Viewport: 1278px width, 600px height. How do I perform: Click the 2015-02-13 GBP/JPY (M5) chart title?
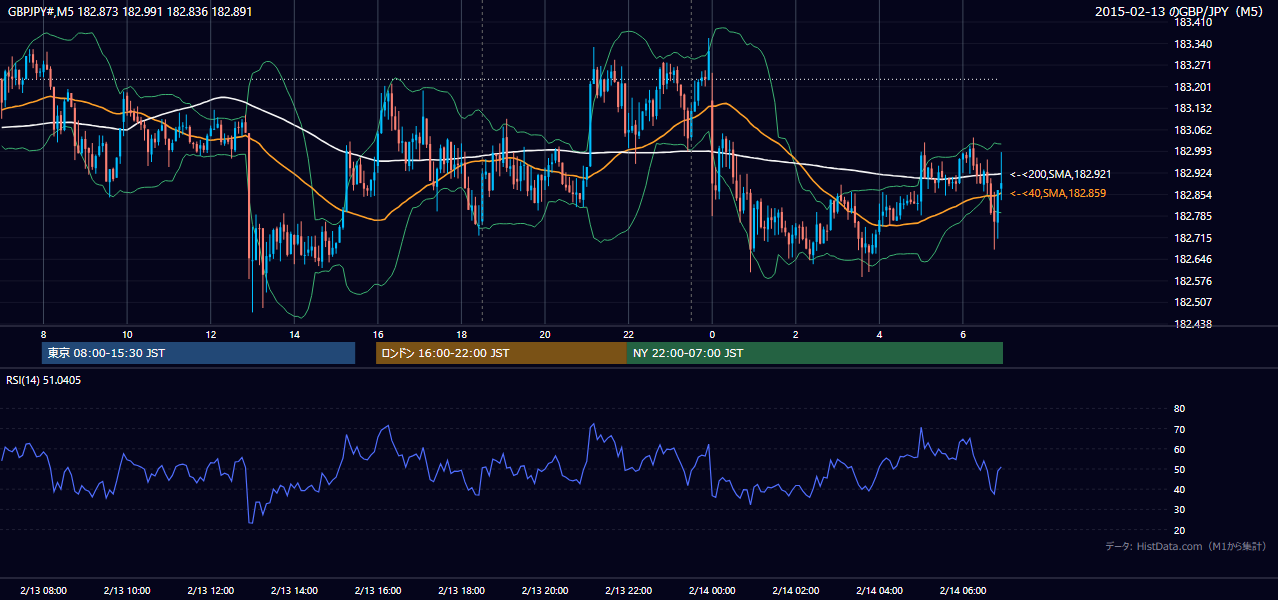click(x=1180, y=11)
